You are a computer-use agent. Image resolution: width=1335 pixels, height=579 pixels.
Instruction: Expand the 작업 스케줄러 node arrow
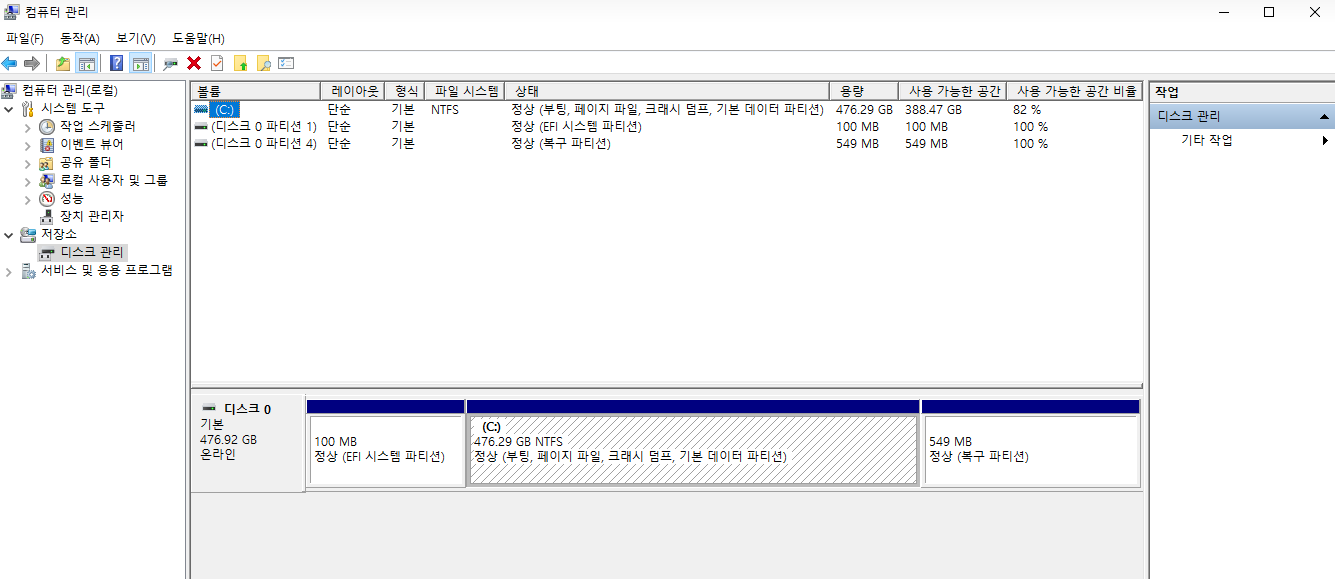[x=28, y=126]
